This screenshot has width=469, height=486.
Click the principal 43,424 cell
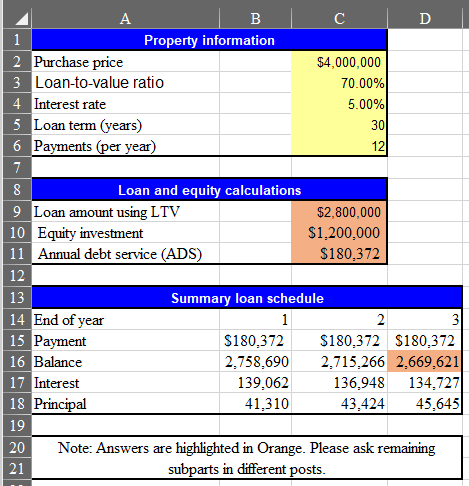339,403
